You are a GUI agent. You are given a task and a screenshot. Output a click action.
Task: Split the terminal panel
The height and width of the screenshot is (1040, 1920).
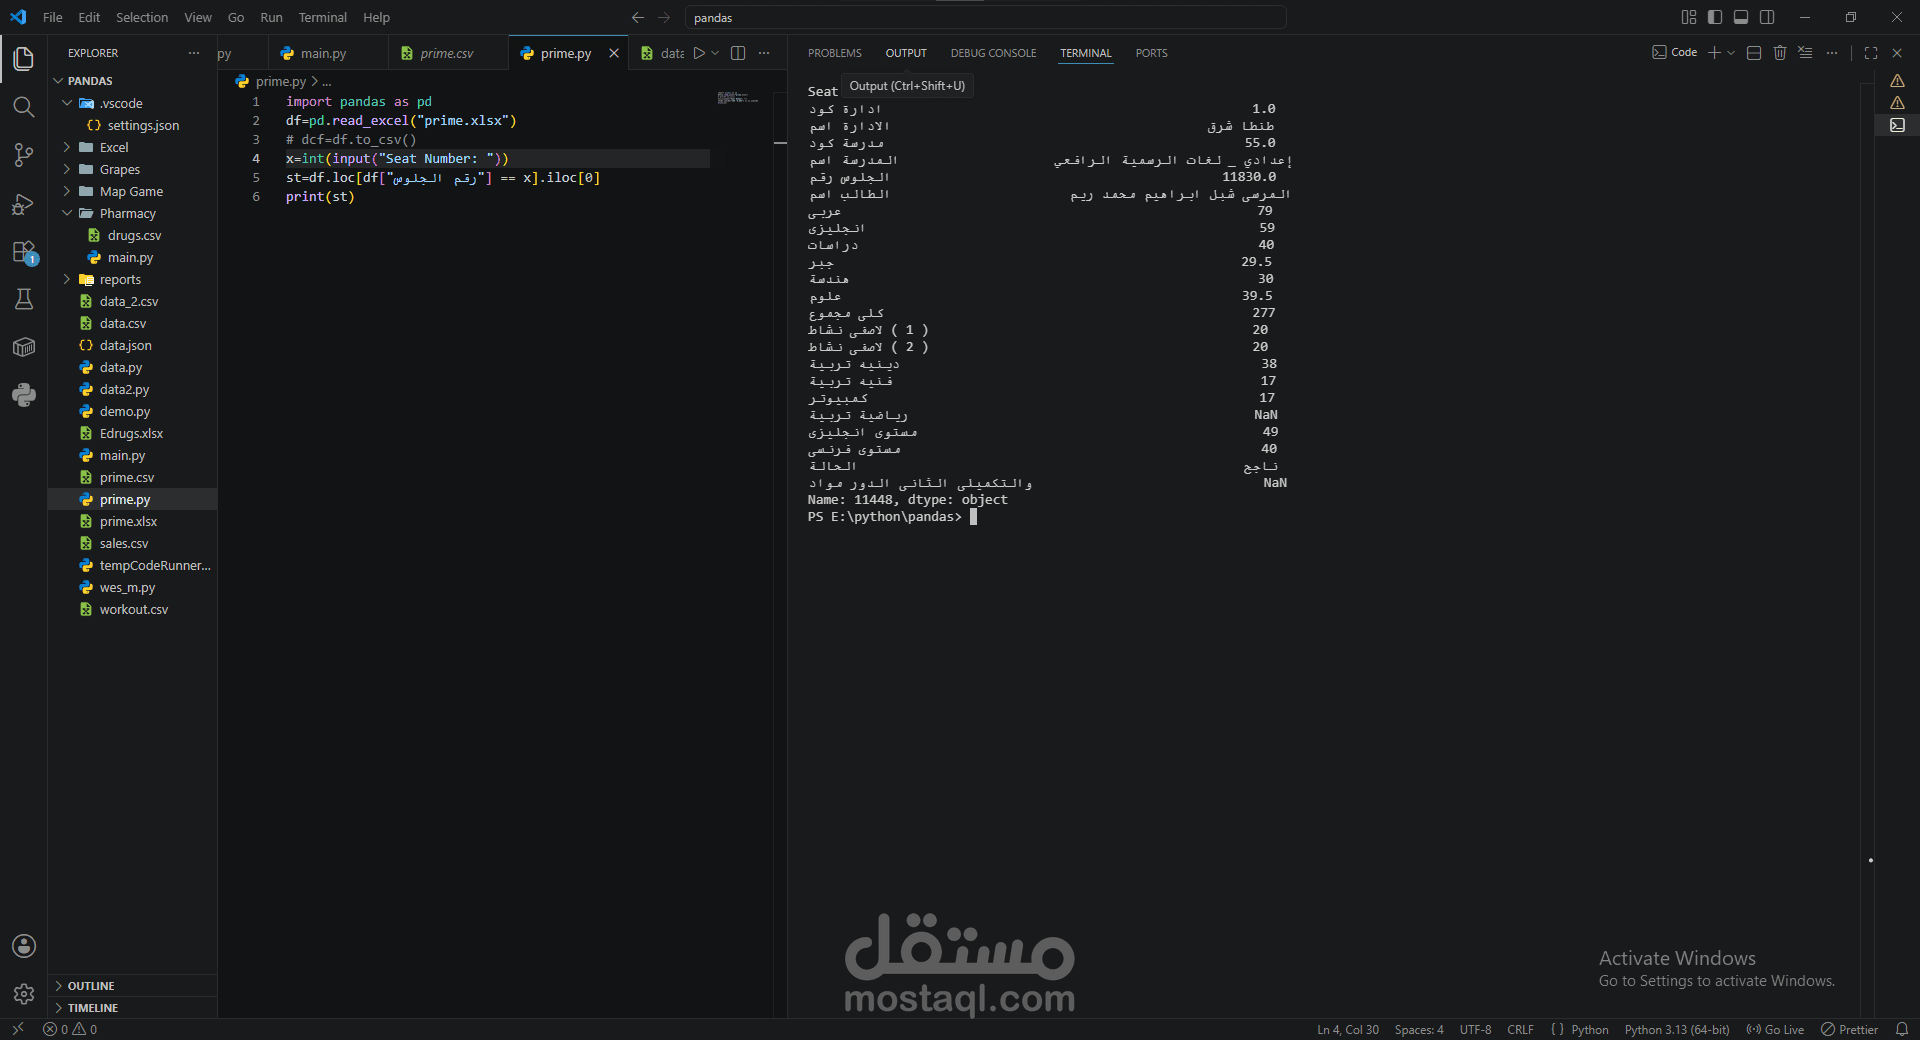click(x=1754, y=53)
